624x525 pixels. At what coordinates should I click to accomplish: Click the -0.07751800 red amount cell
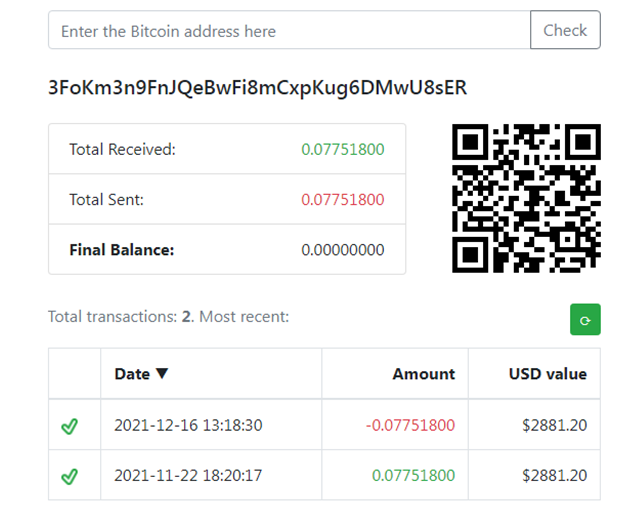click(410, 425)
